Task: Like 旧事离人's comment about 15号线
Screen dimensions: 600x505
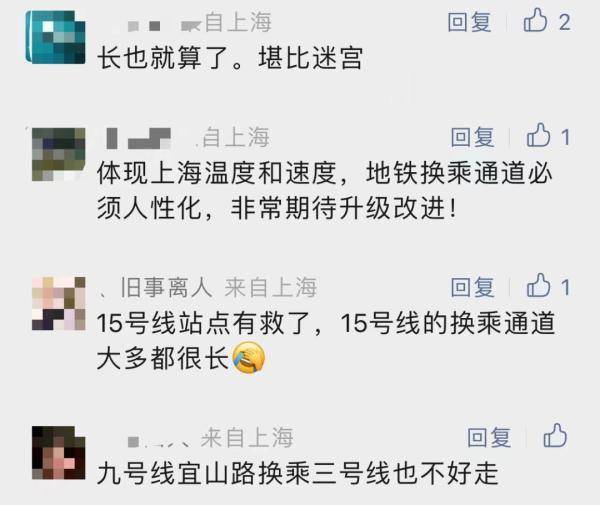Action: click(x=538, y=286)
